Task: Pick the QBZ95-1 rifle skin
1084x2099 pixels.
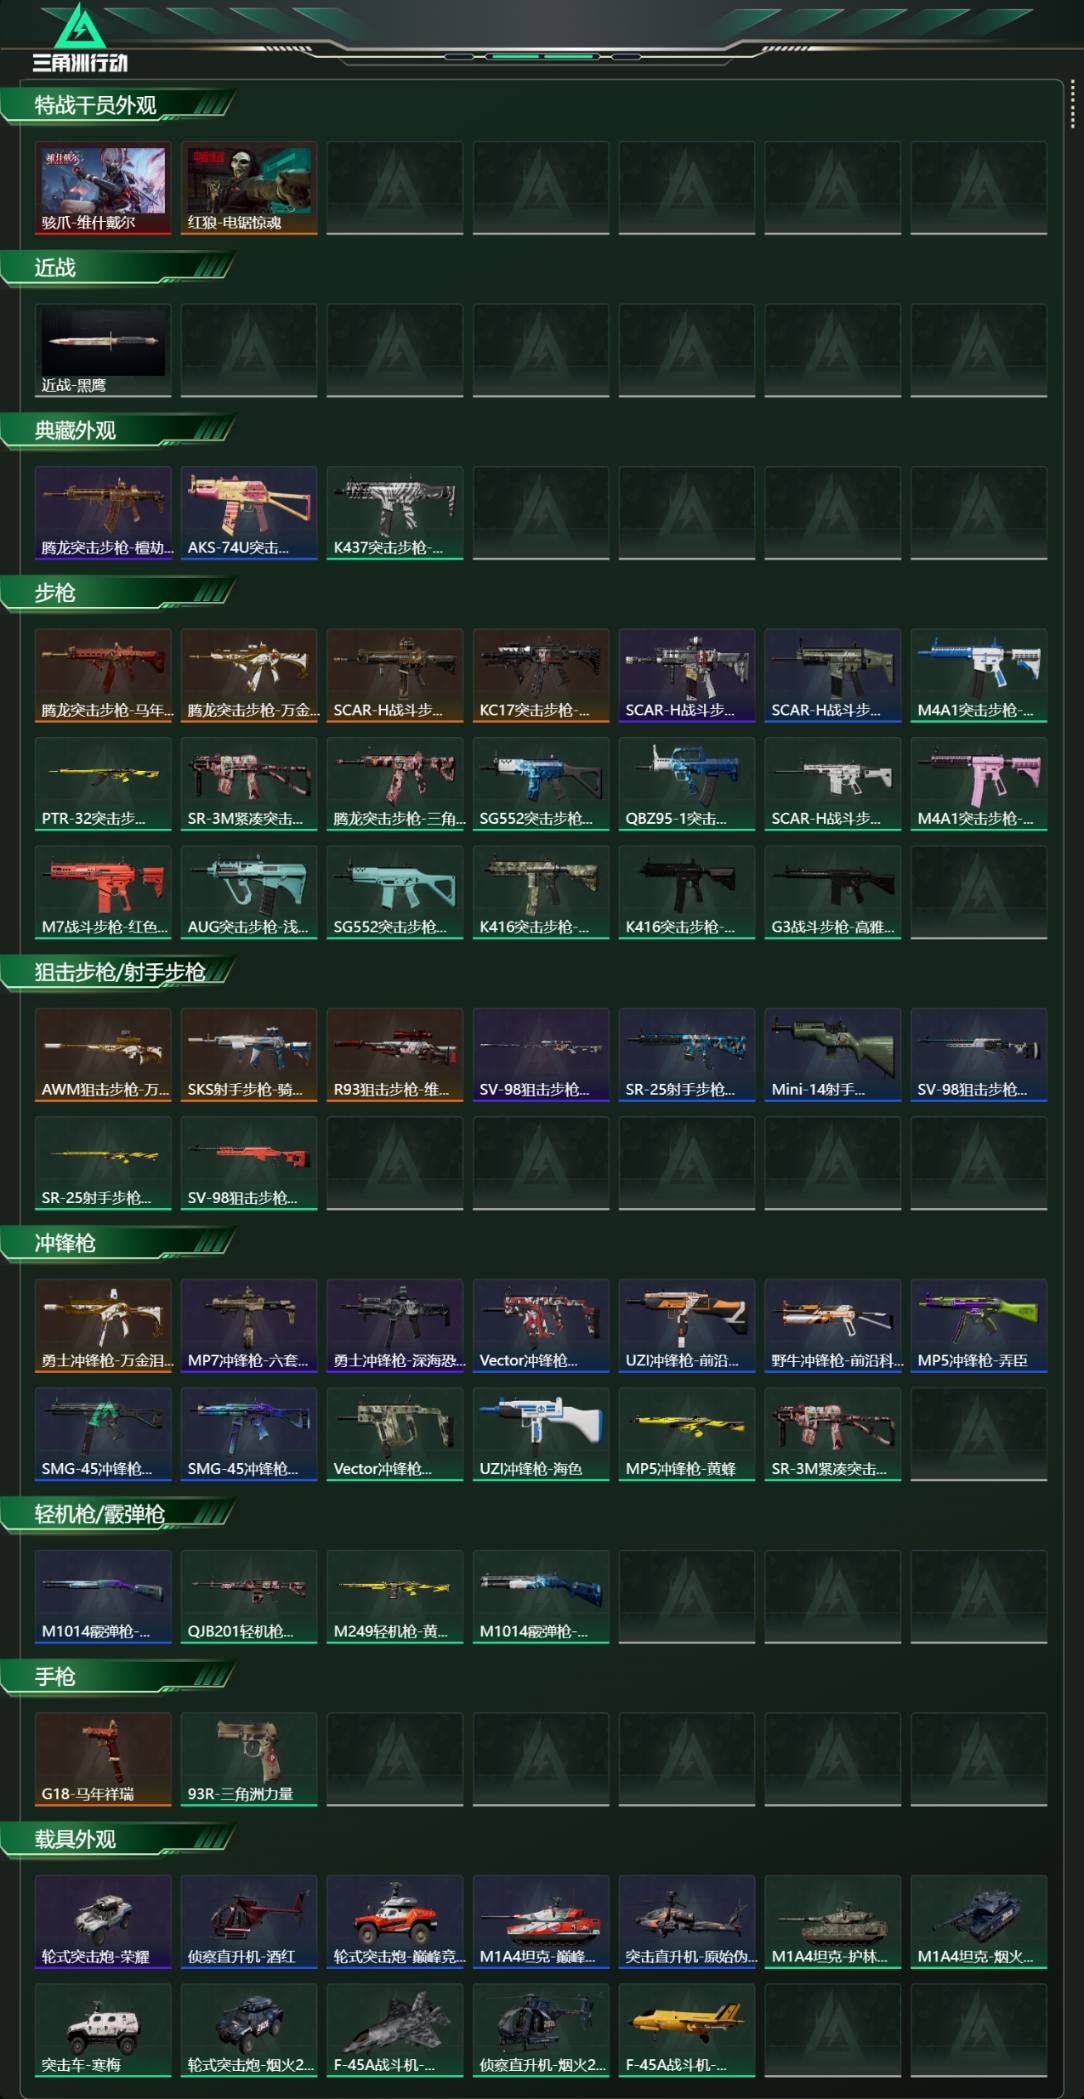Action: (x=687, y=784)
